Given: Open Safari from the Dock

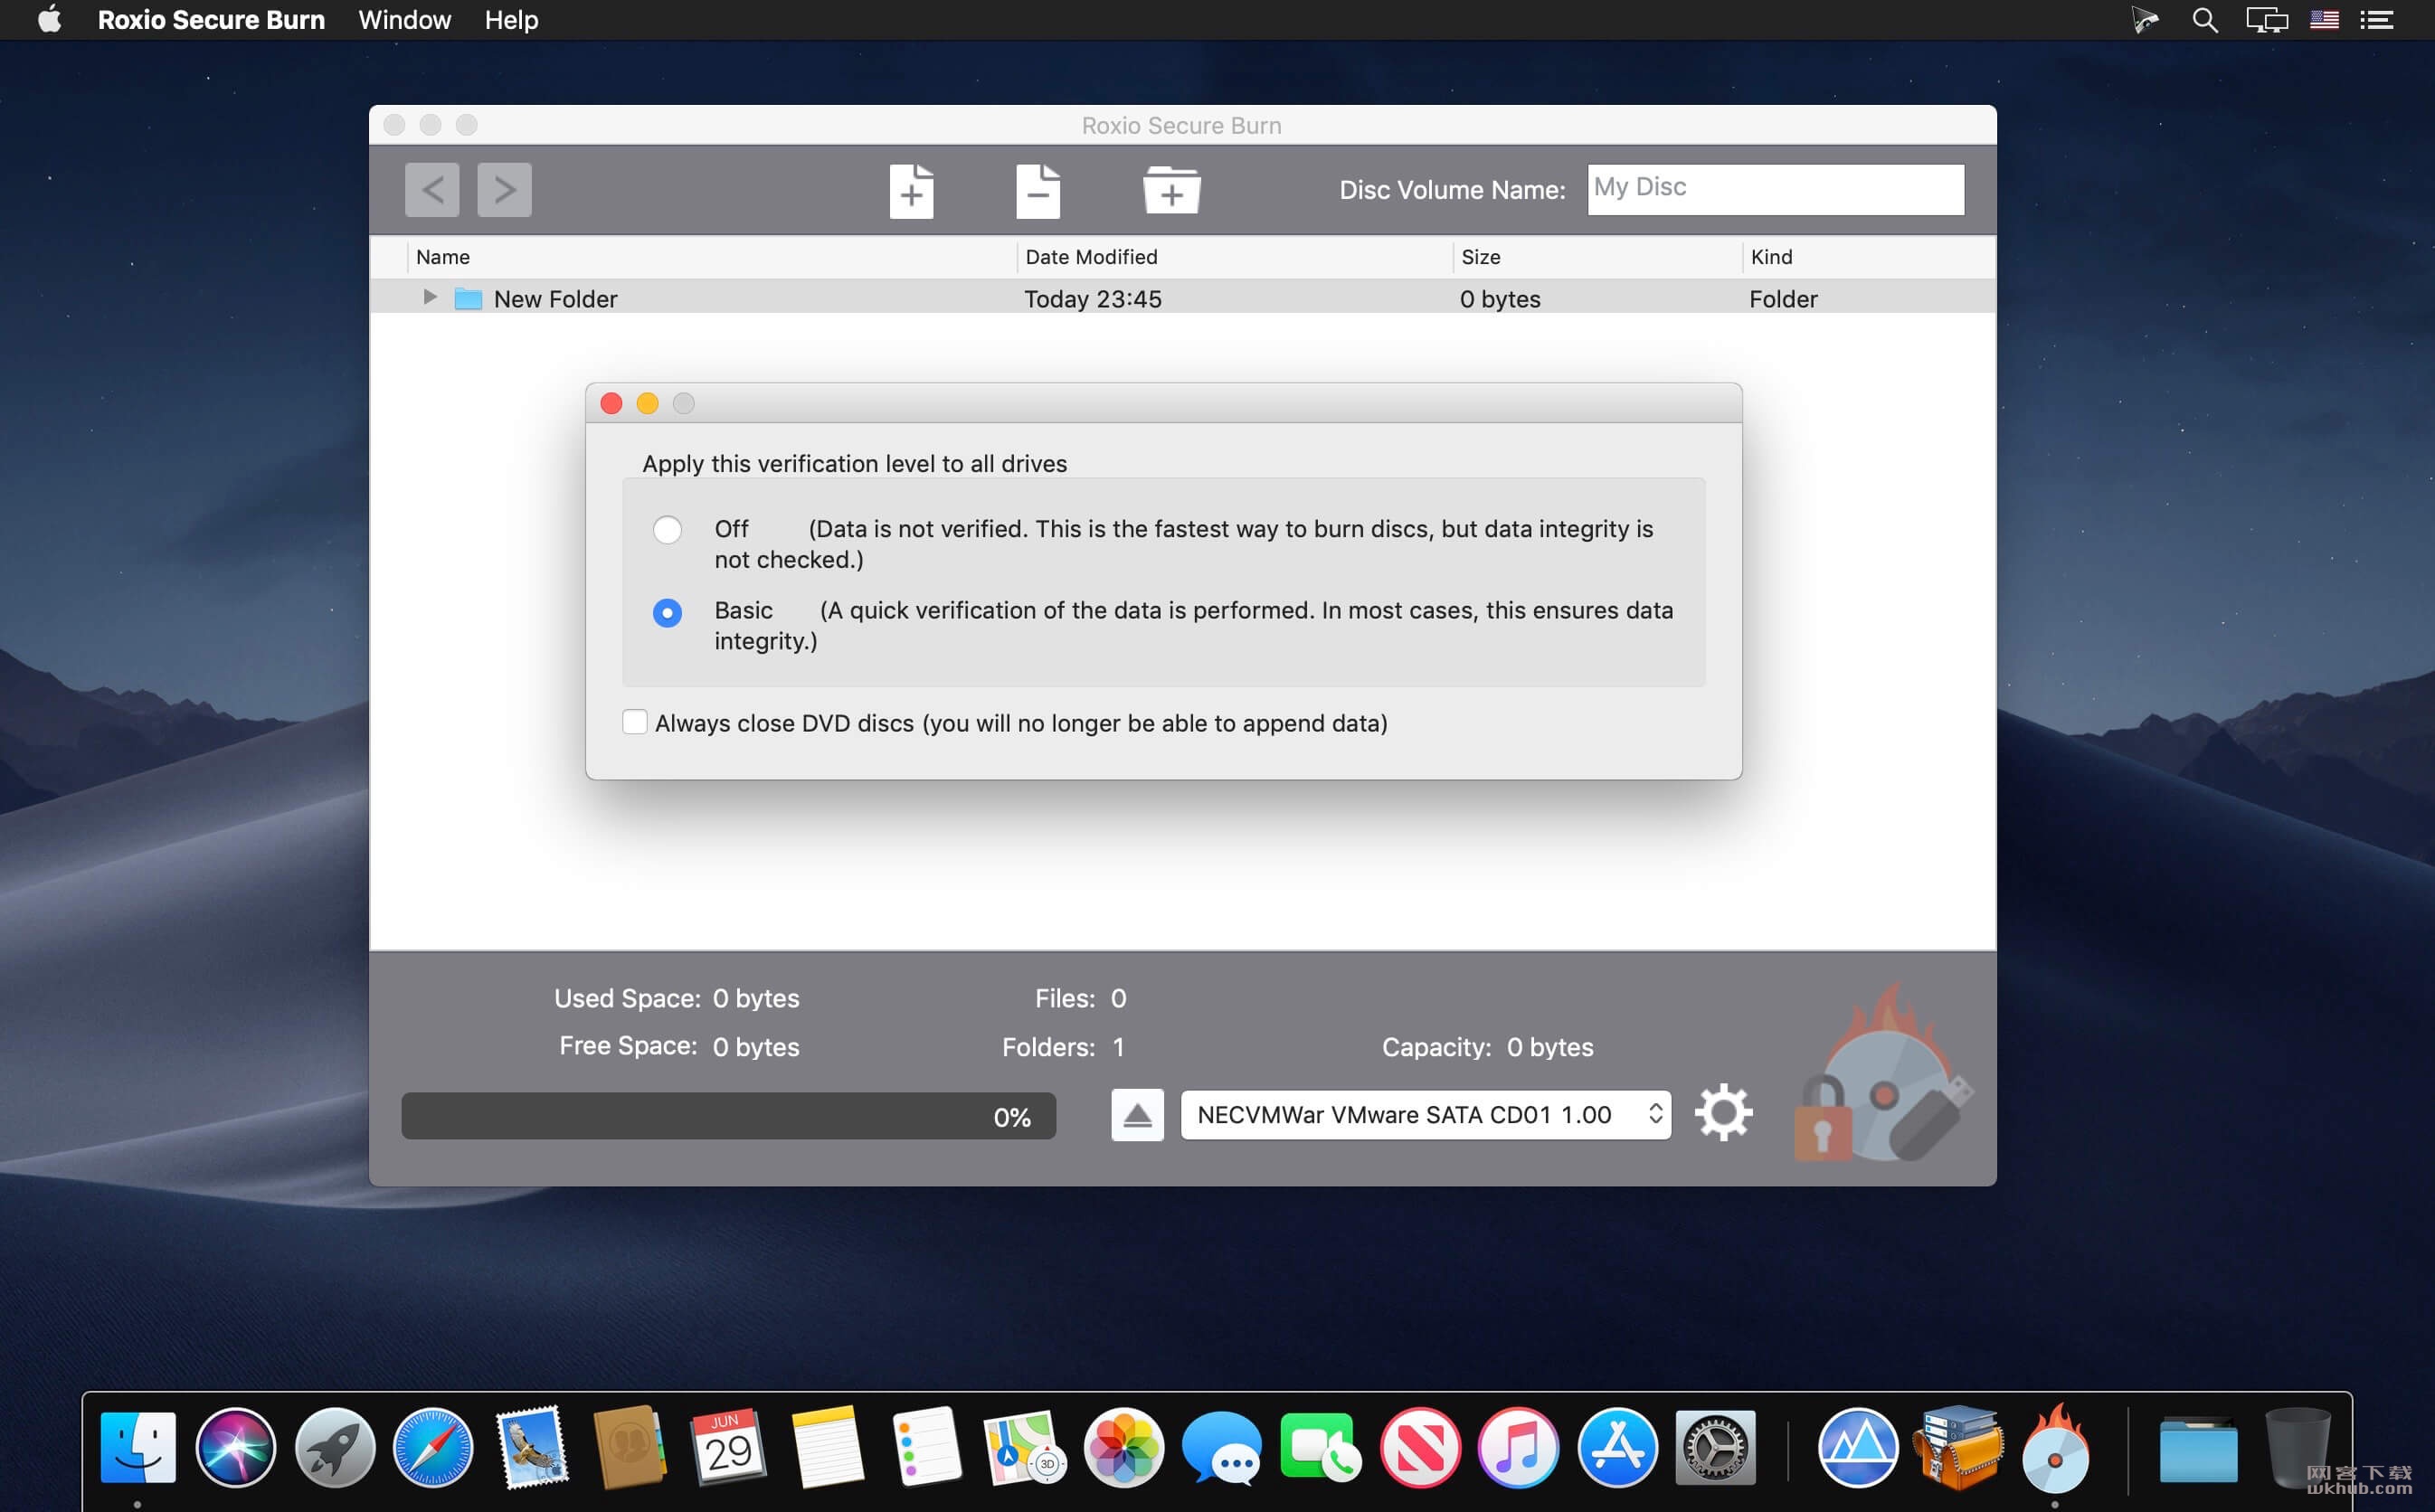Looking at the screenshot, I should (x=433, y=1448).
